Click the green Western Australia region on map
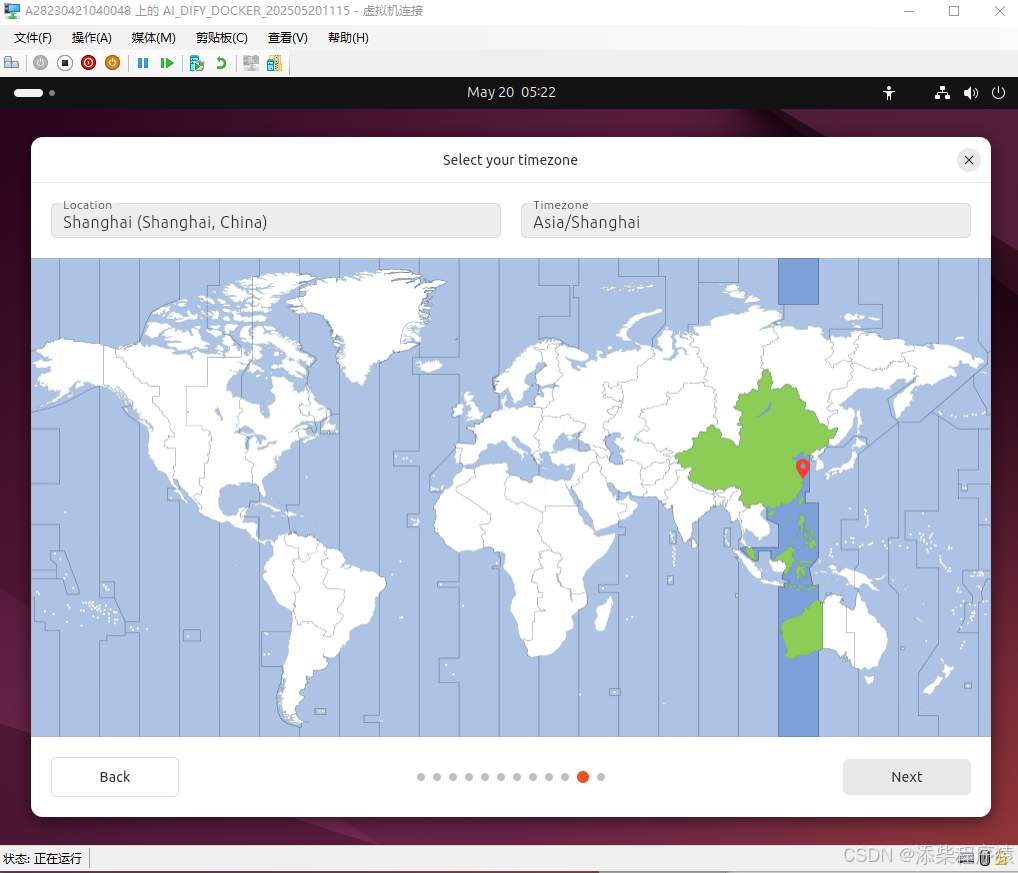Viewport: 1018px width, 873px height. [x=802, y=631]
